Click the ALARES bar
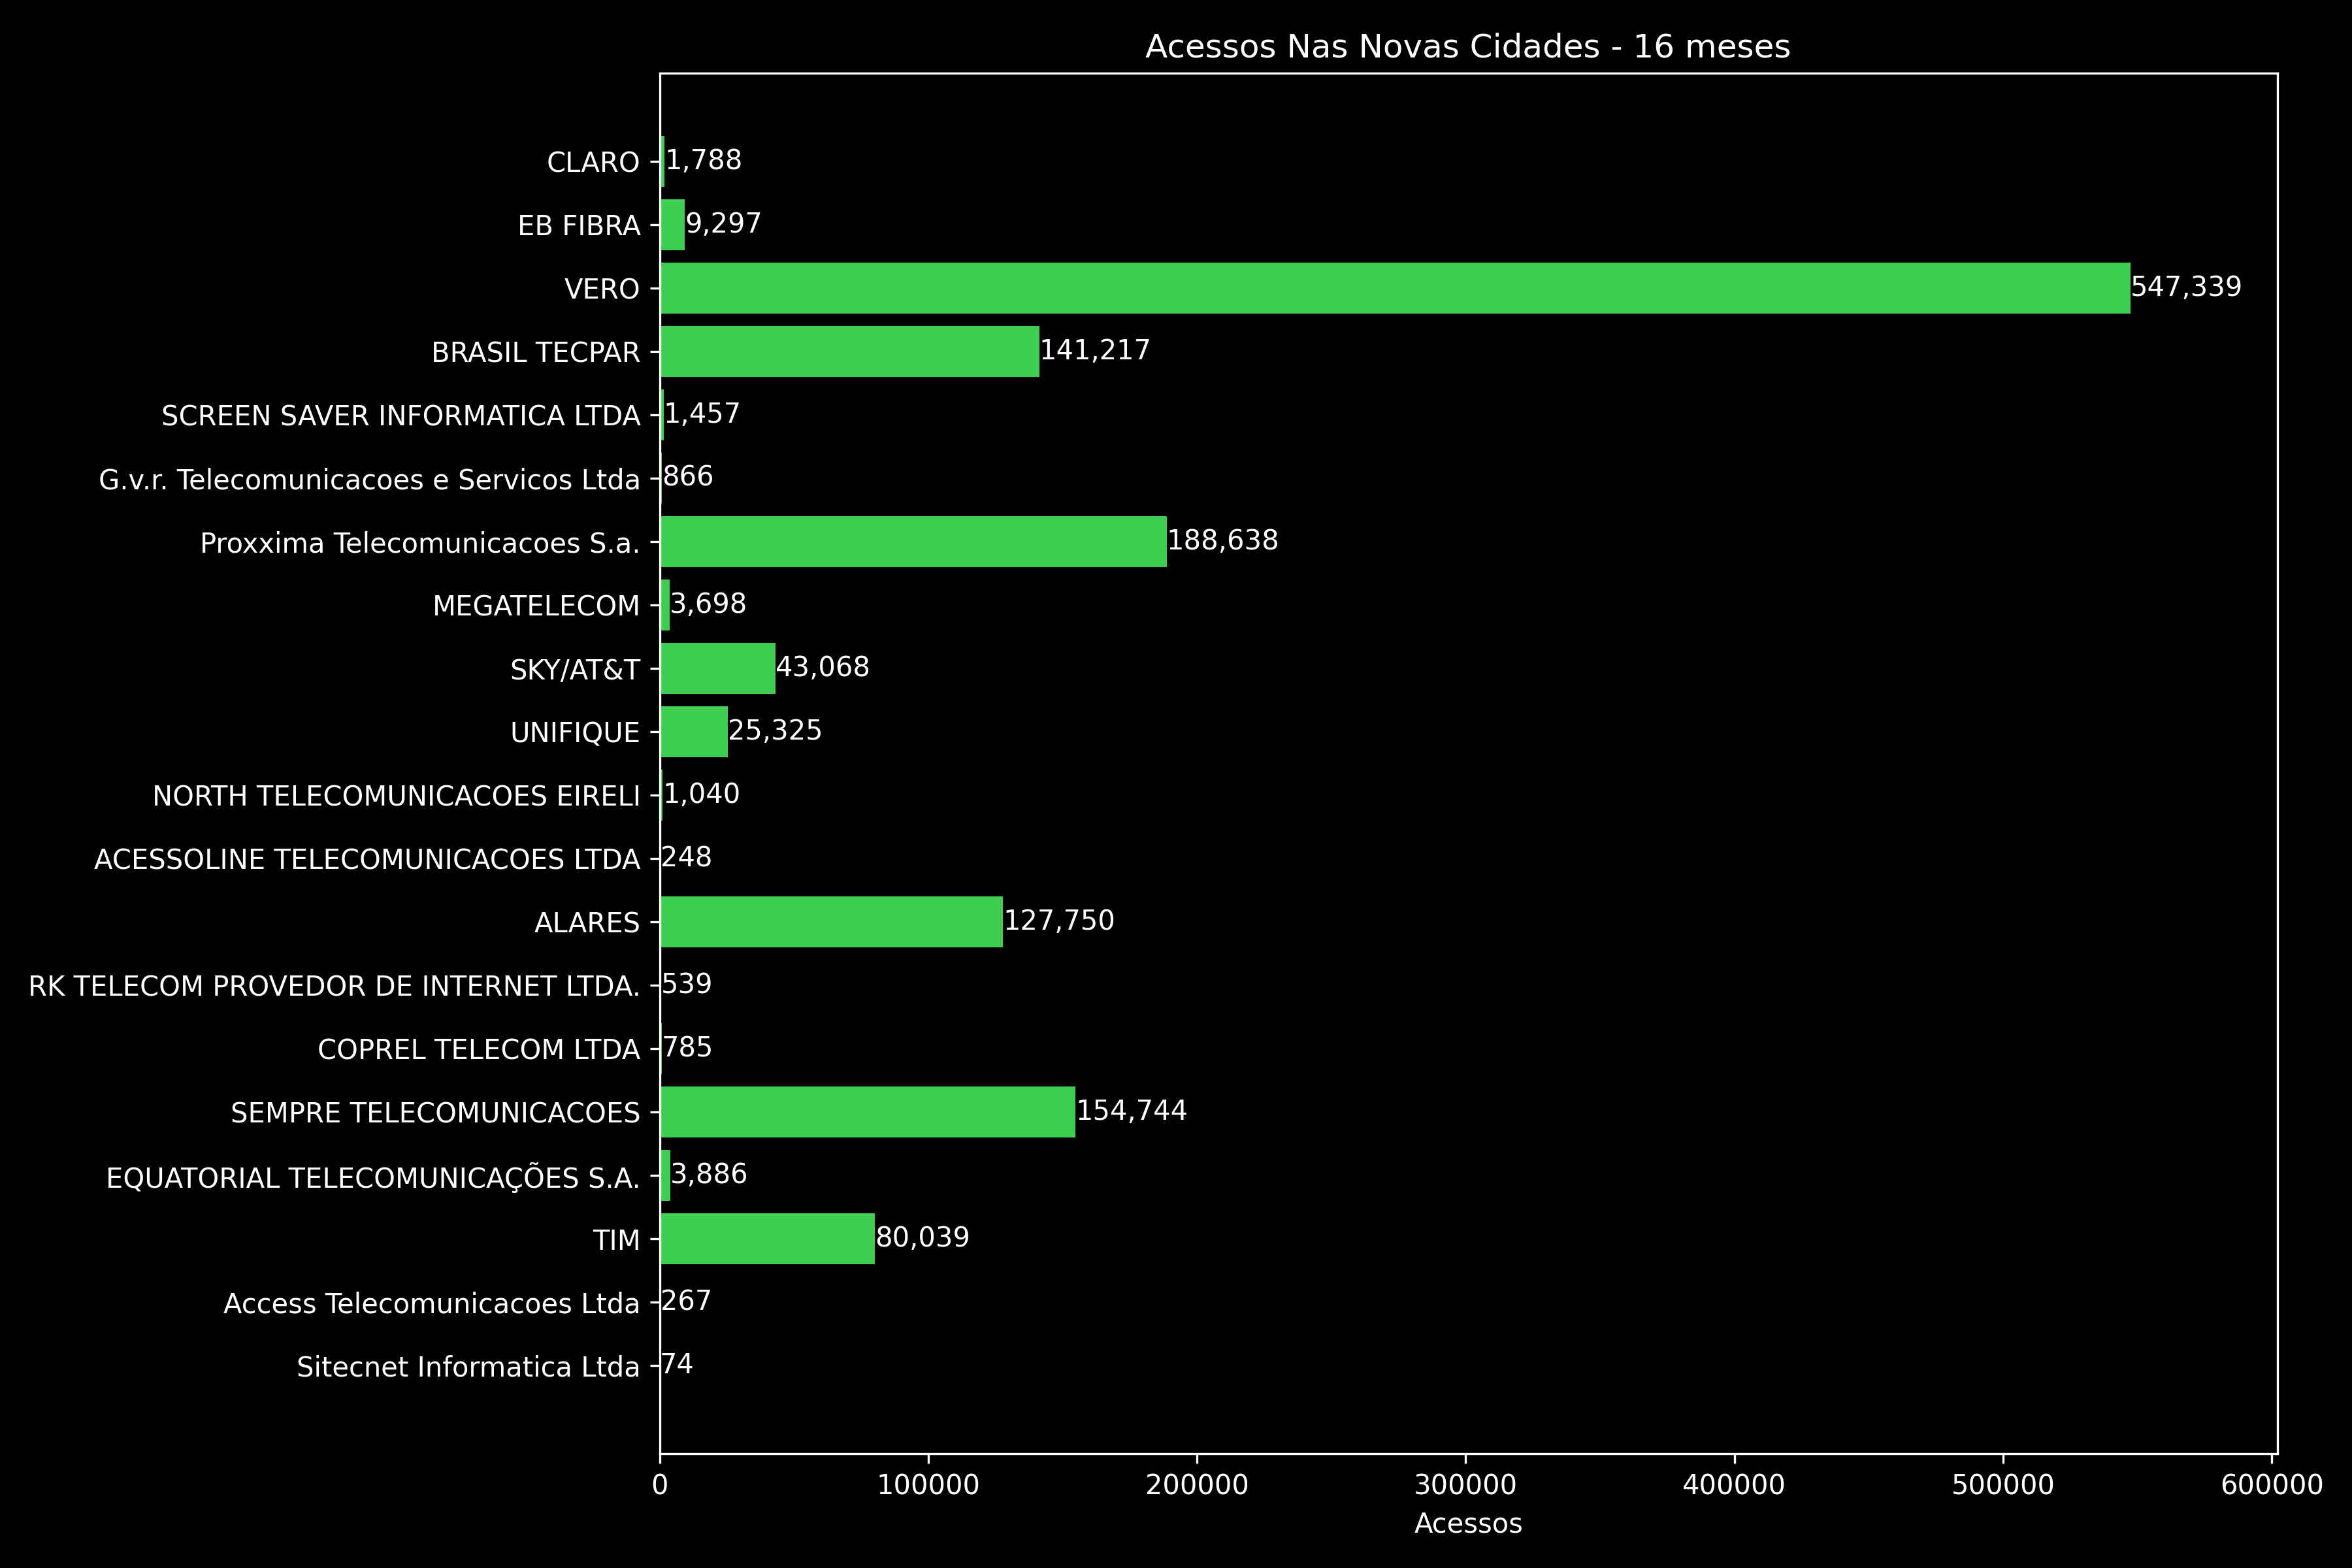Screen dimensions: 2352x1568 pos(831,921)
